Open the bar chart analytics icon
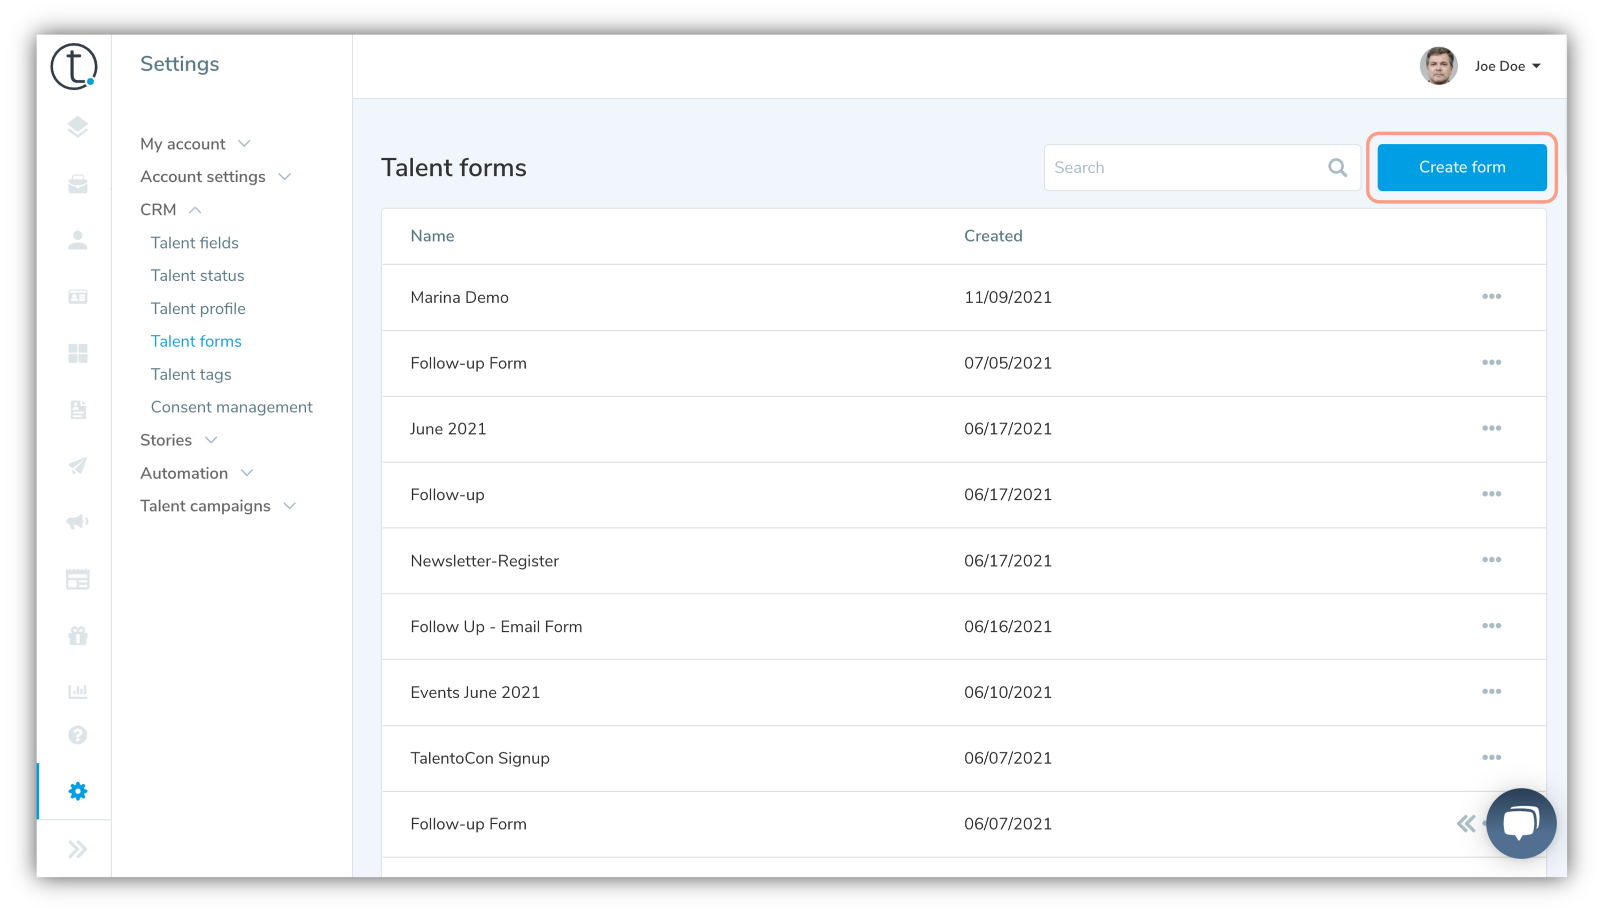This screenshot has width=1602, height=912. click(78, 691)
